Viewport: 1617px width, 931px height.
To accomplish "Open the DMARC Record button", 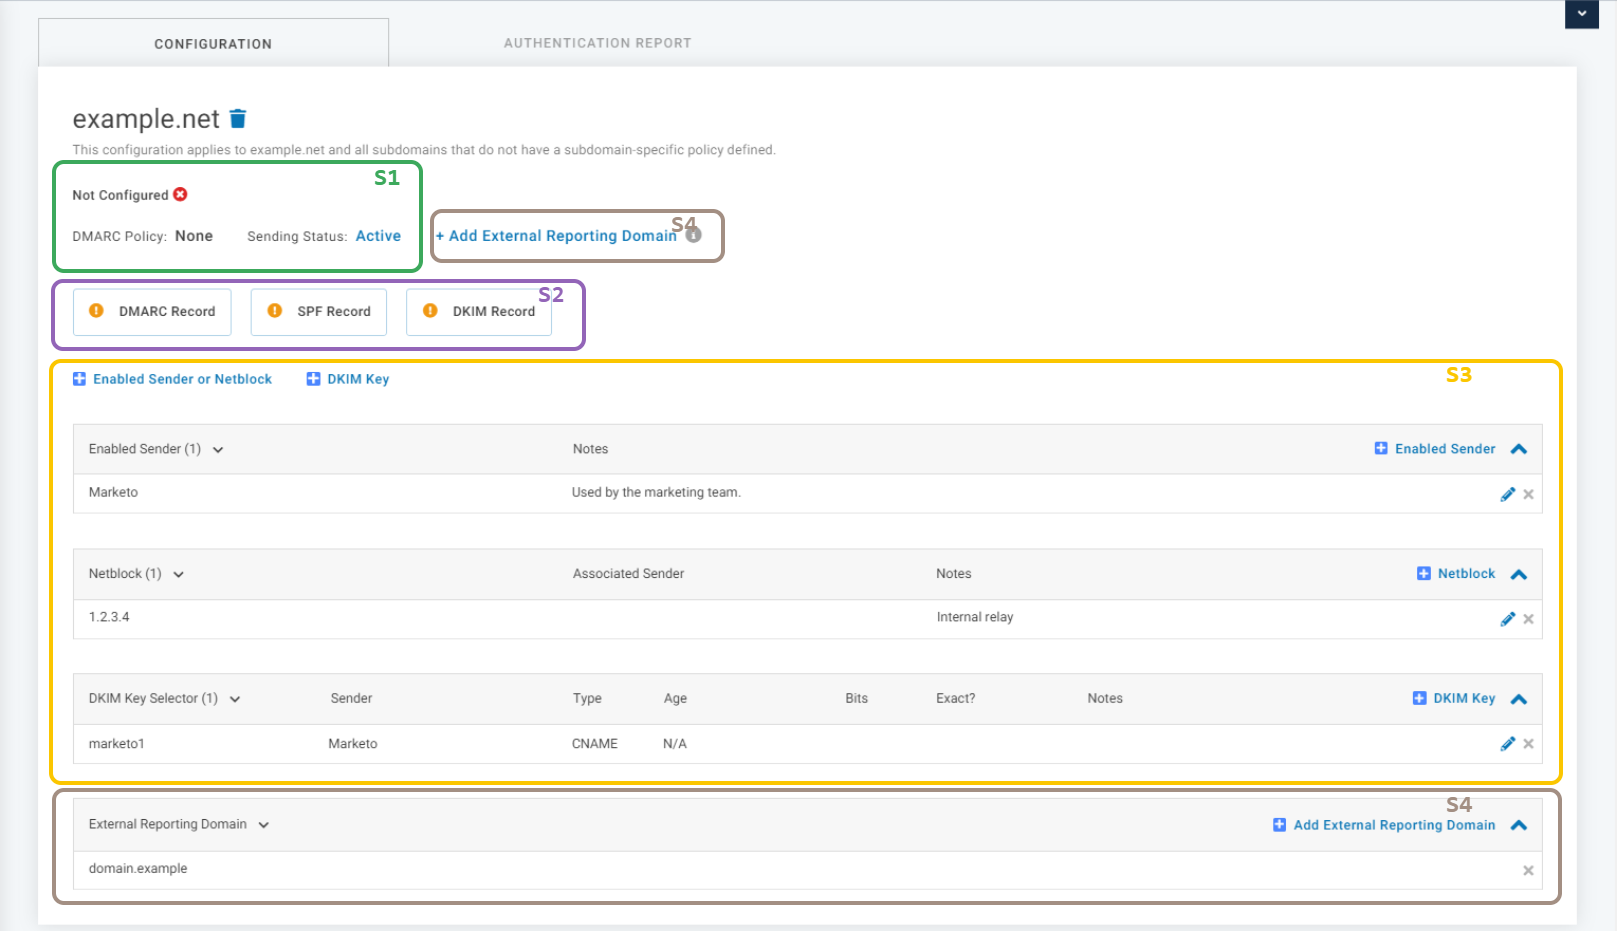I will [x=152, y=312].
